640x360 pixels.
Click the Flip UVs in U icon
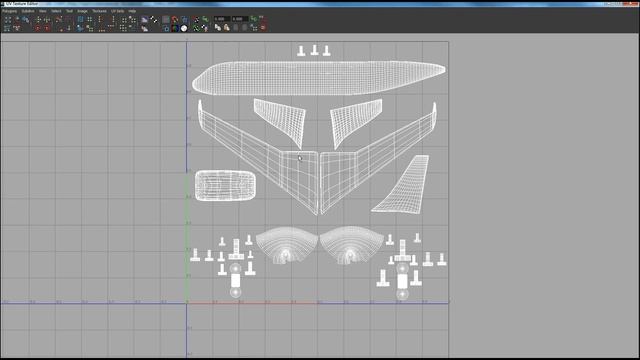38,19
